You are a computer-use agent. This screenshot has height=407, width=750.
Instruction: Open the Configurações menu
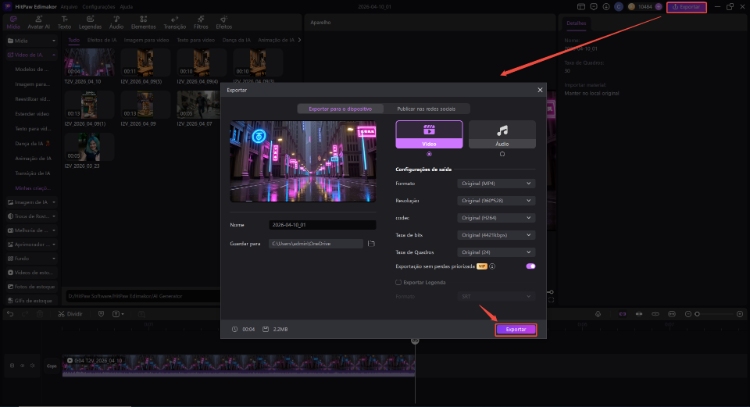(99, 7)
